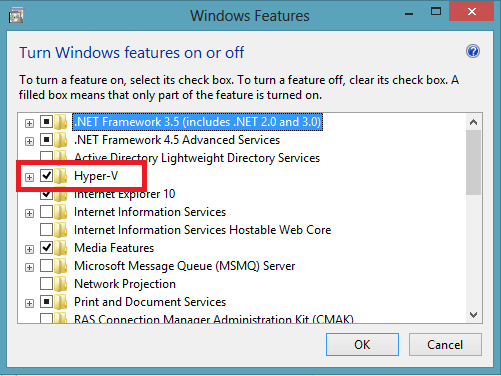Click the scrollbar down arrow
Screen dimensions: 501x376
pos(473,315)
